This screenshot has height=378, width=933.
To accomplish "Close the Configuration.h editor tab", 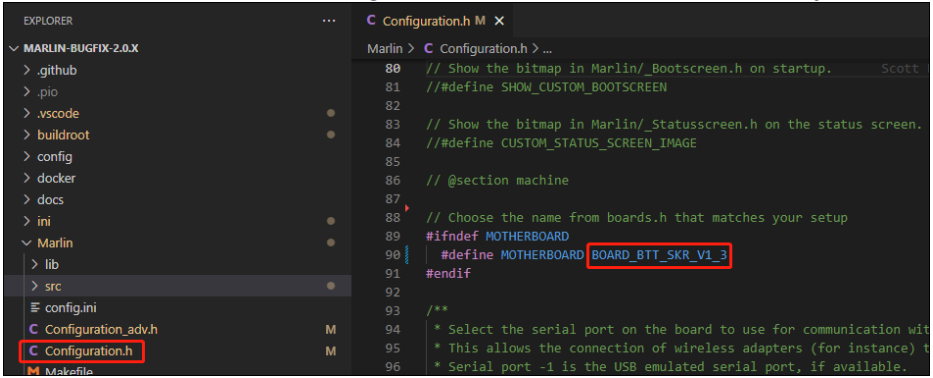I will [499, 21].
